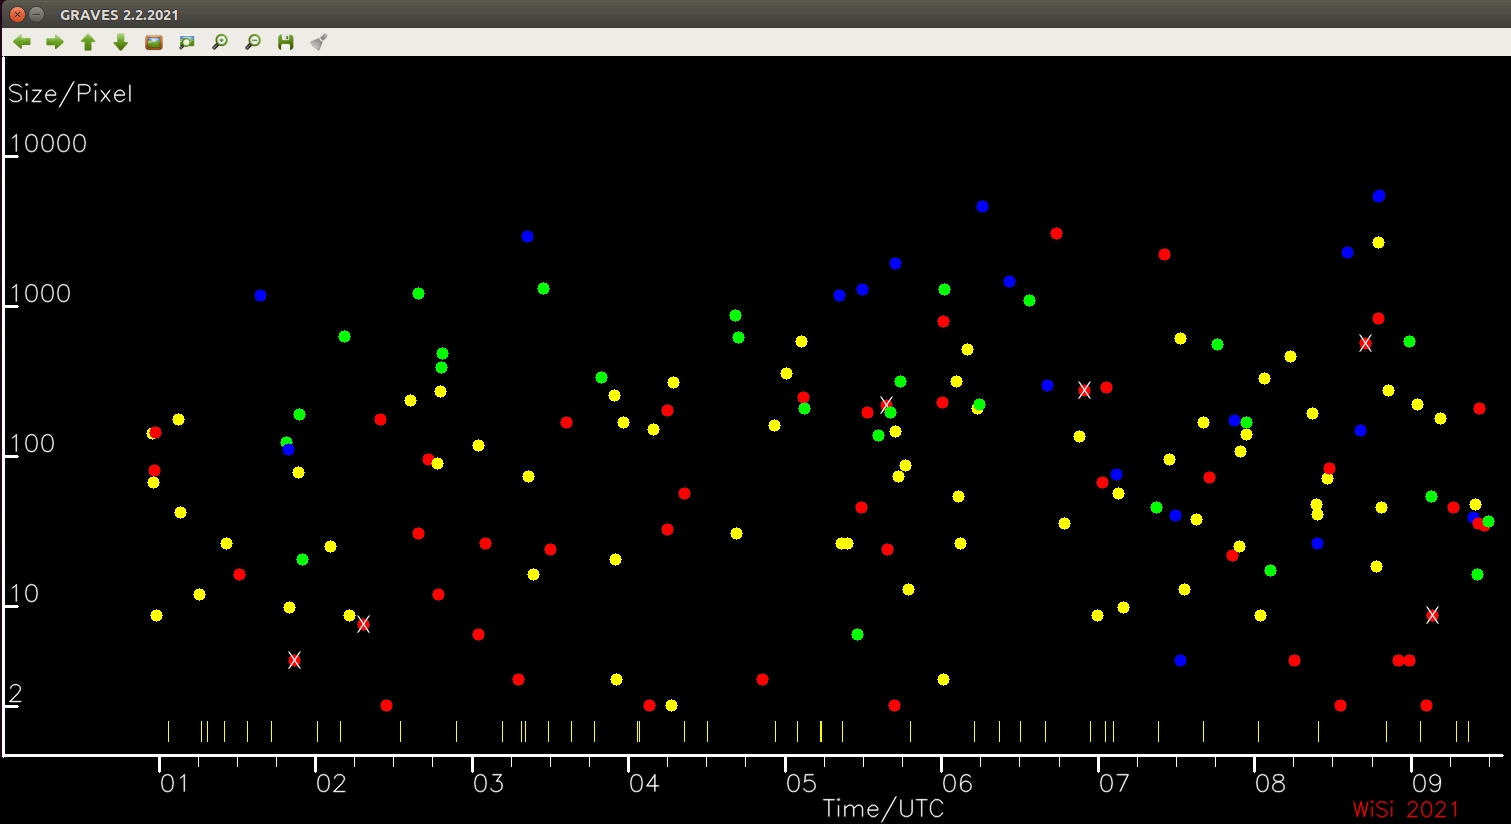This screenshot has width=1511, height=824.
Task: Click the green right arrow toolbar icon
Action: click(55, 42)
